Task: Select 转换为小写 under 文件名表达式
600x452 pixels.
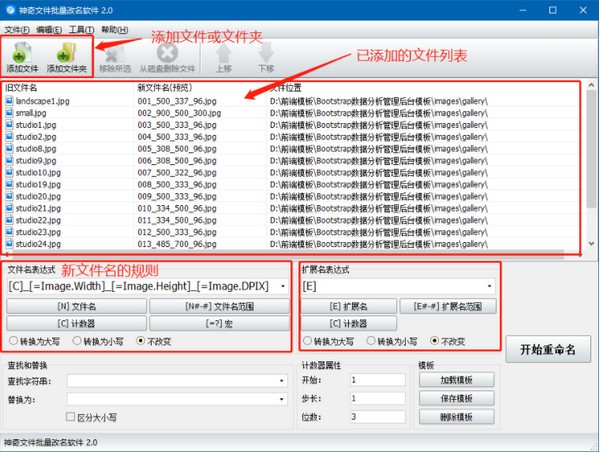Action: point(77,341)
